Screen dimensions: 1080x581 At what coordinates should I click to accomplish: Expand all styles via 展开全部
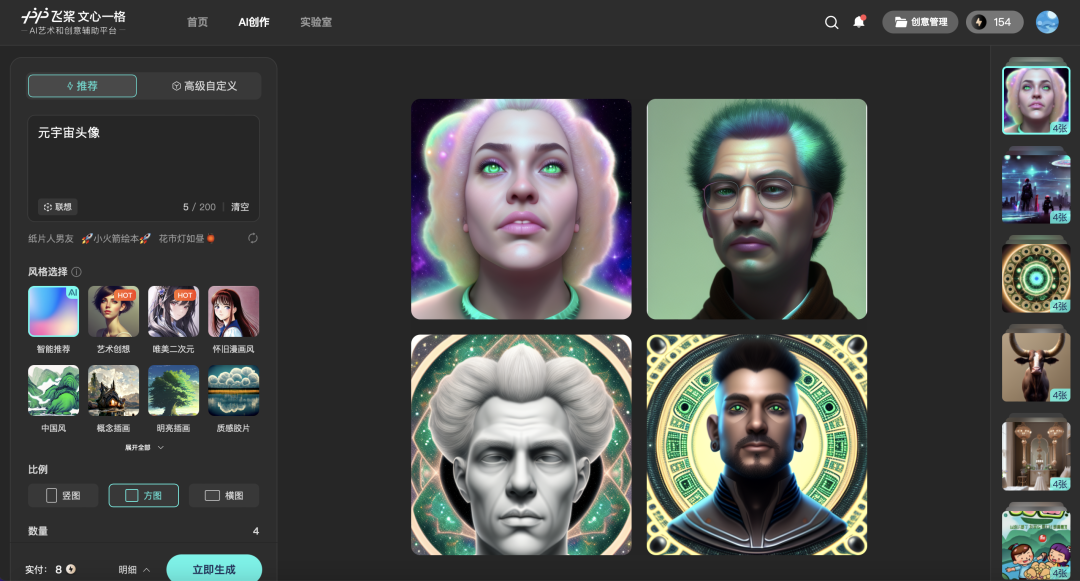[x=144, y=448]
